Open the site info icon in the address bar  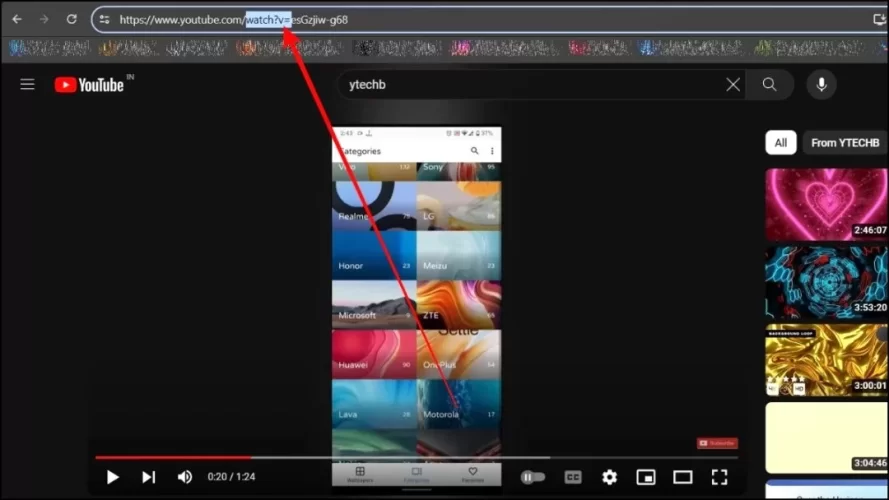pos(104,20)
